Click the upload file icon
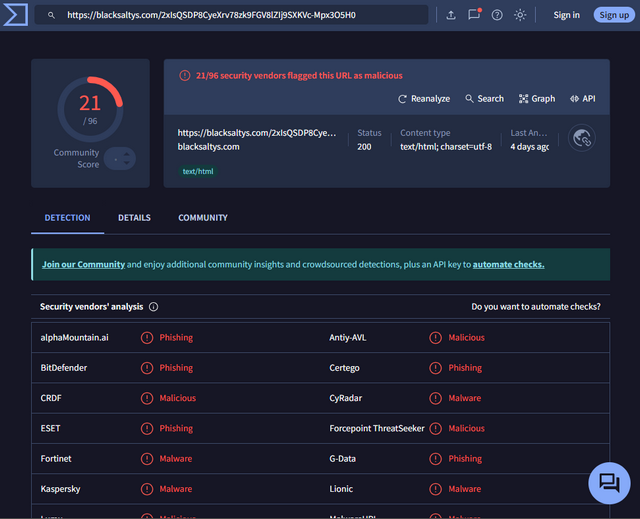The height and width of the screenshot is (519, 640). (x=451, y=15)
